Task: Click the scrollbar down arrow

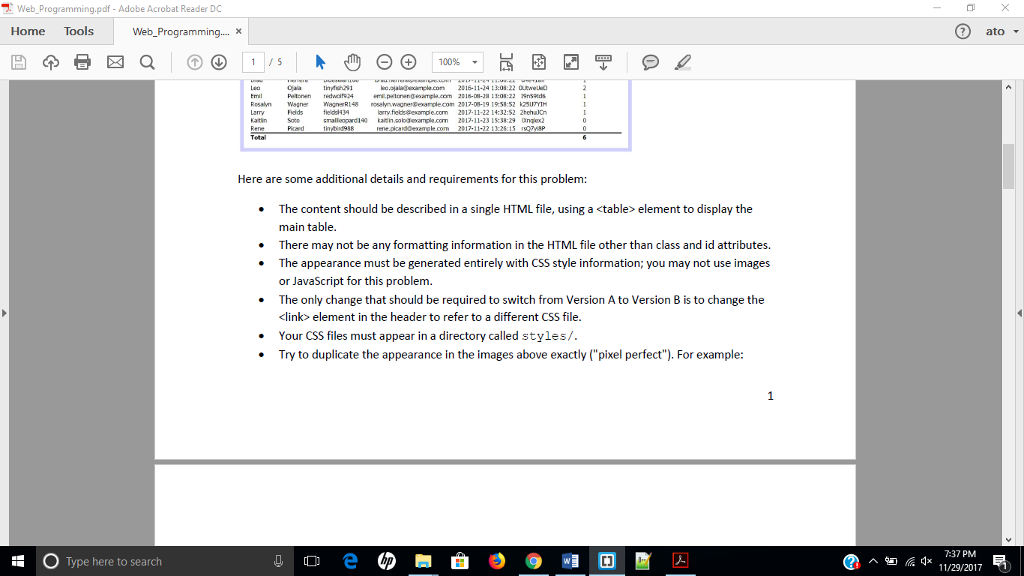Action: pyautogui.click(x=1009, y=539)
